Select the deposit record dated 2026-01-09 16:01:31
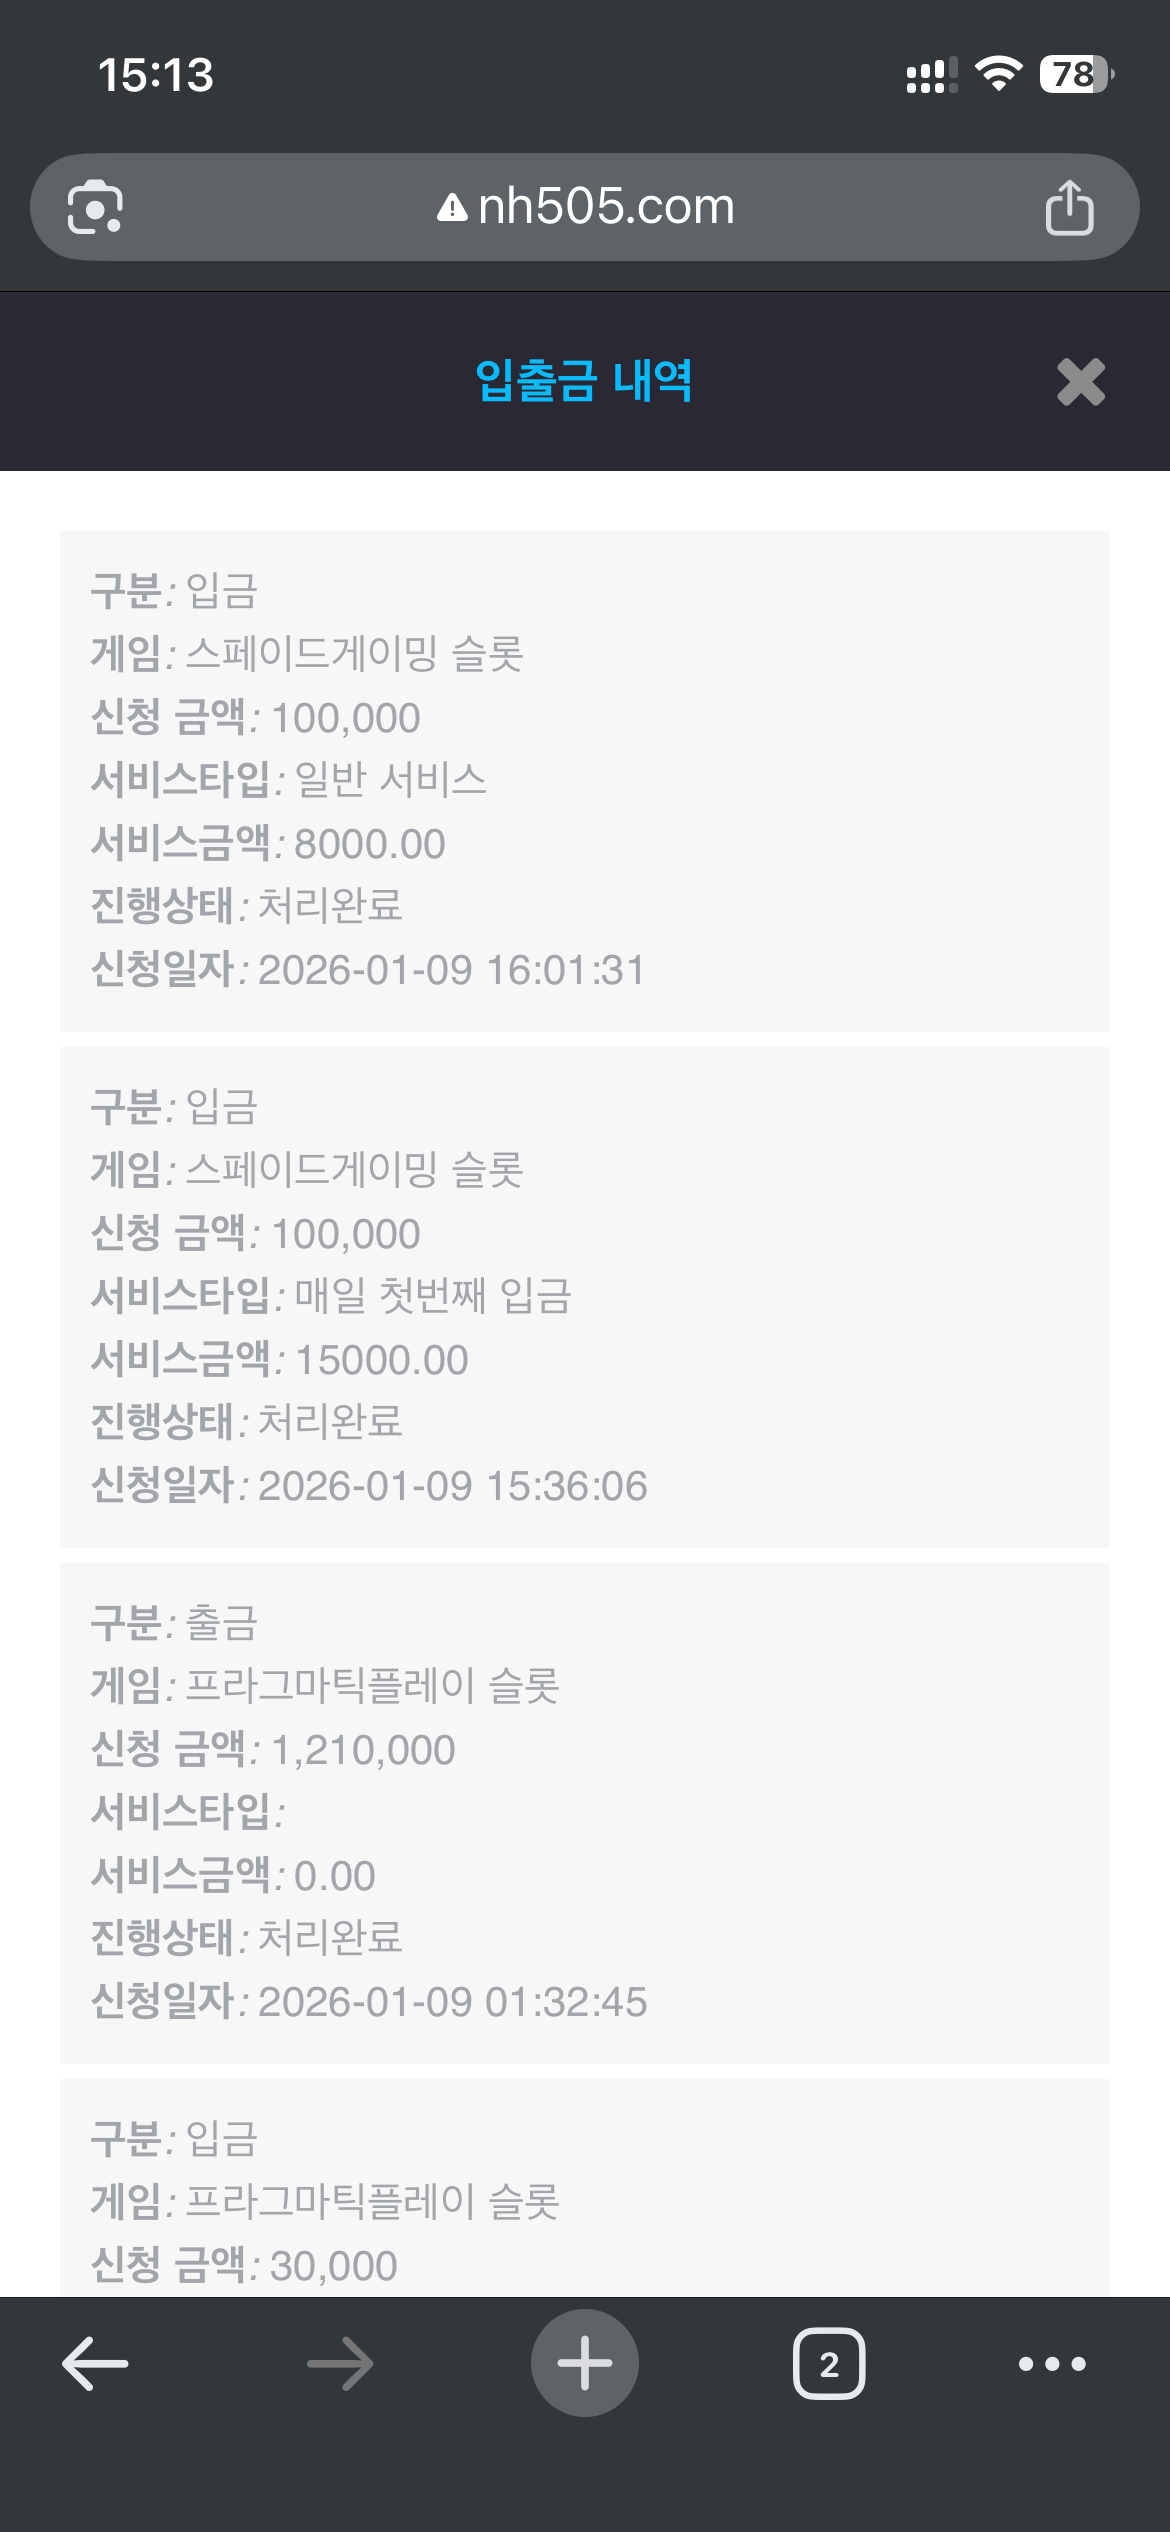The height and width of the screenshot is (2532, 1170). 585,780
